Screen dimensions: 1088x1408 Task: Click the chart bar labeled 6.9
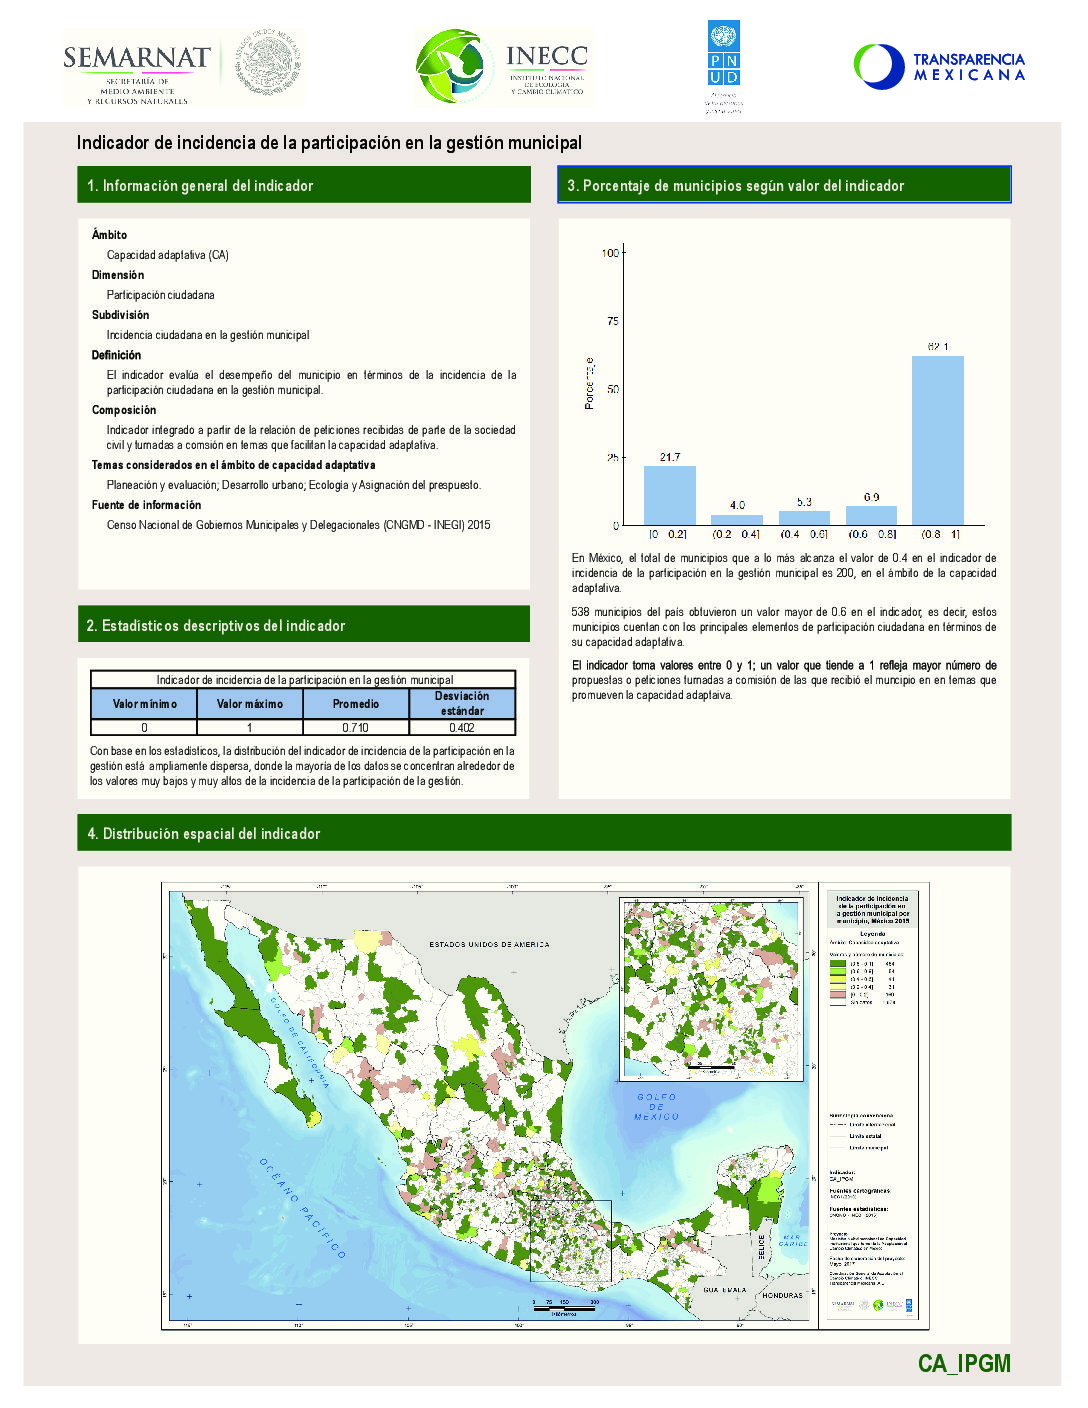(x=872, y=516)
